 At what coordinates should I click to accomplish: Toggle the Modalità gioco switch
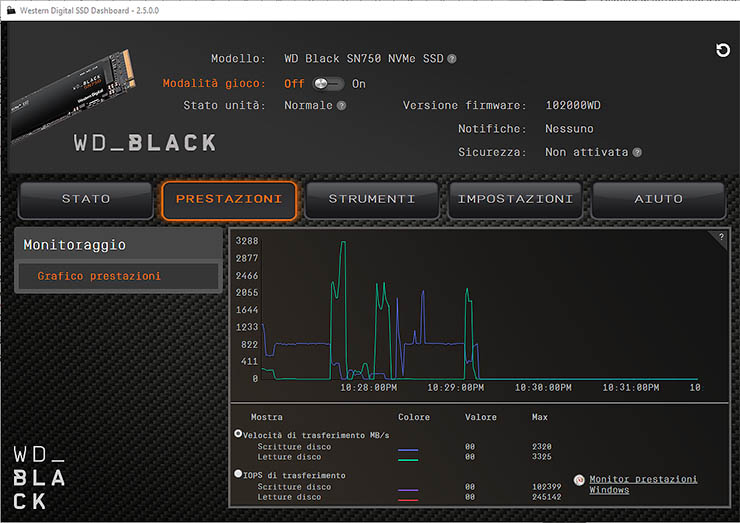pos(328,84)
